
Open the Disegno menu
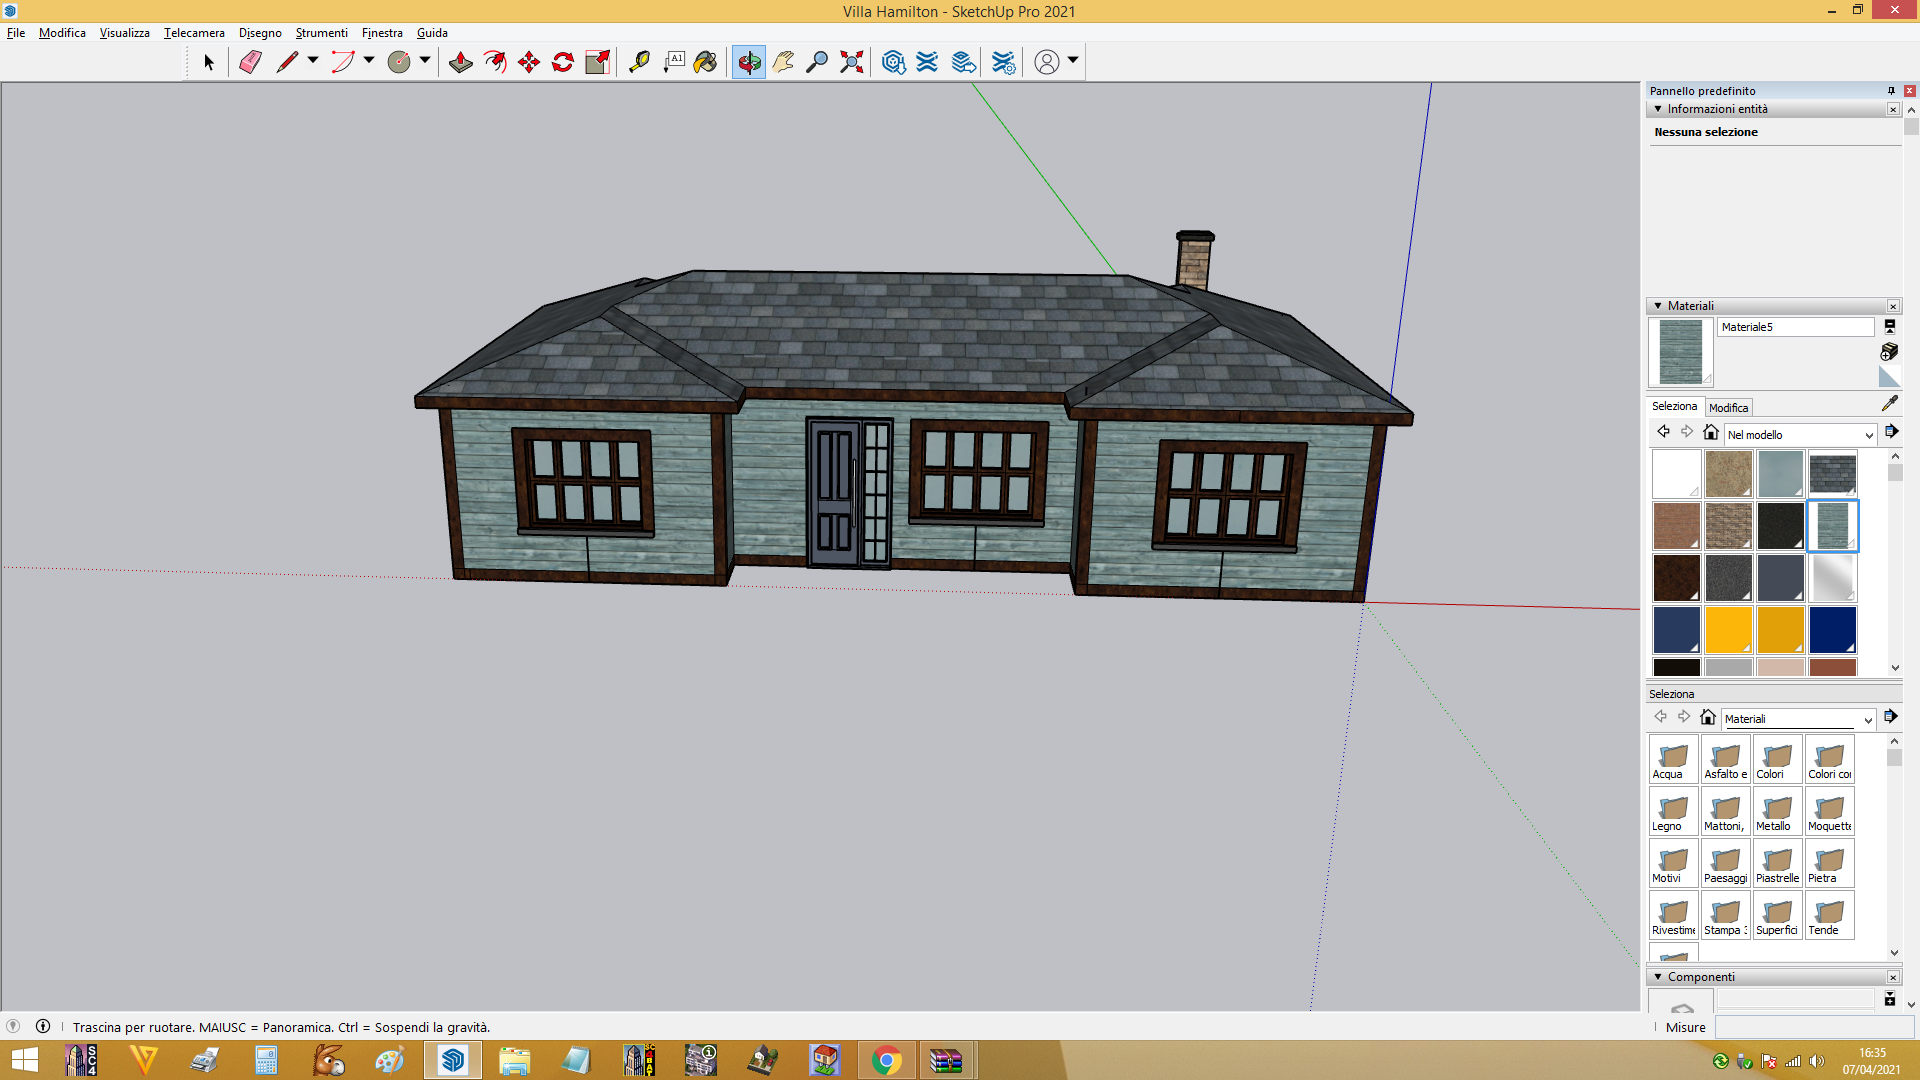(260, 33)
